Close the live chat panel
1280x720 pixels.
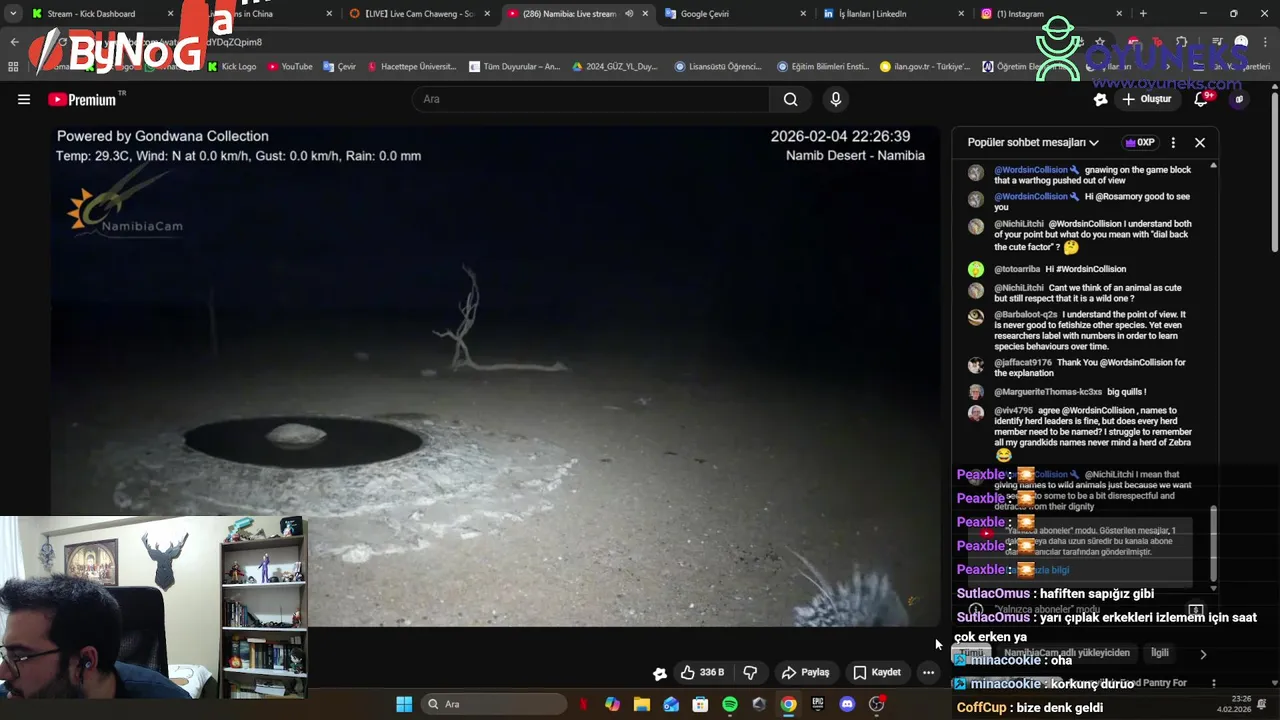[1200, 142]
